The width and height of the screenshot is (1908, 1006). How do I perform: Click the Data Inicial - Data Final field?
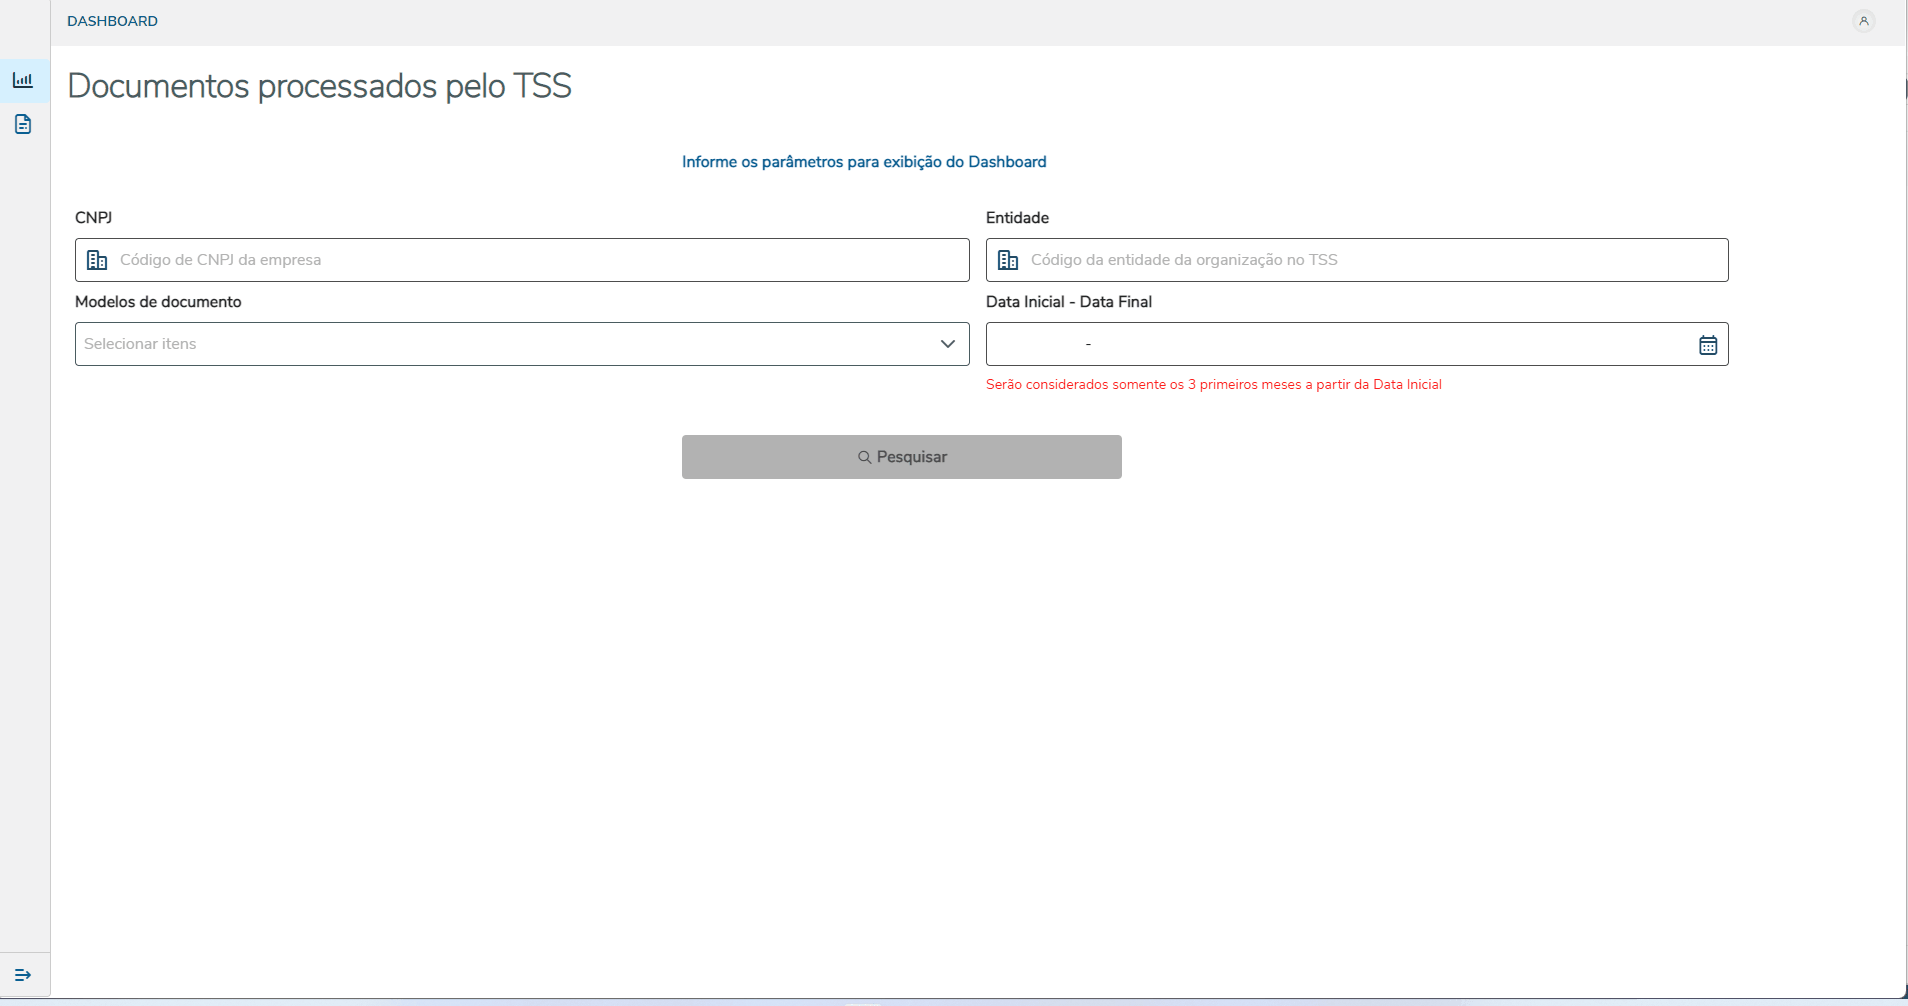click(x=1357, y=344)
